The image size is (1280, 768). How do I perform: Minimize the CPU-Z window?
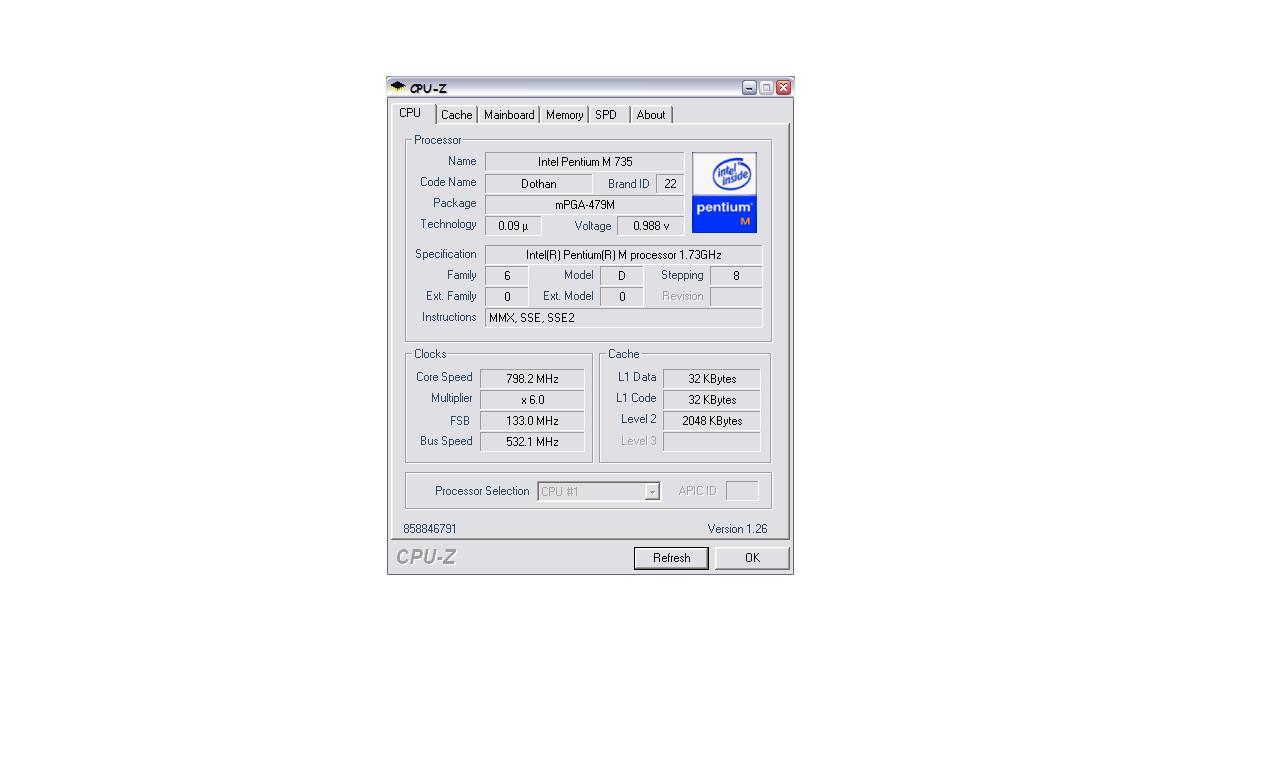(749, 88)
